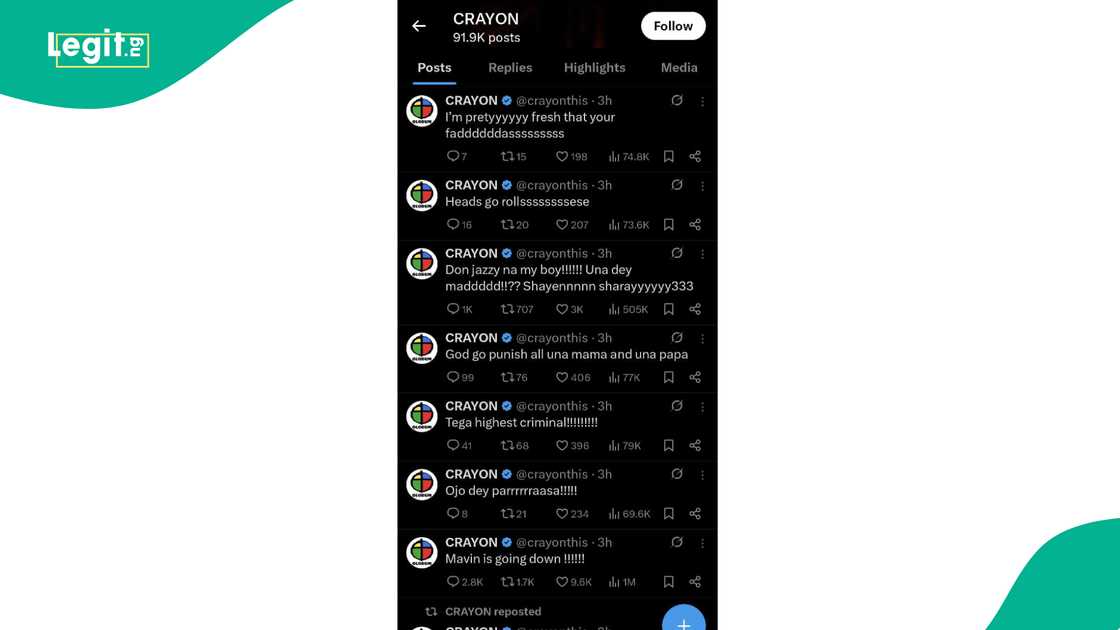The width and height of the screenshot is (1120, 630).
Task: Share the "Ojo dey parrrr" post
Action: pyautogui.click(x=695, y=514)
